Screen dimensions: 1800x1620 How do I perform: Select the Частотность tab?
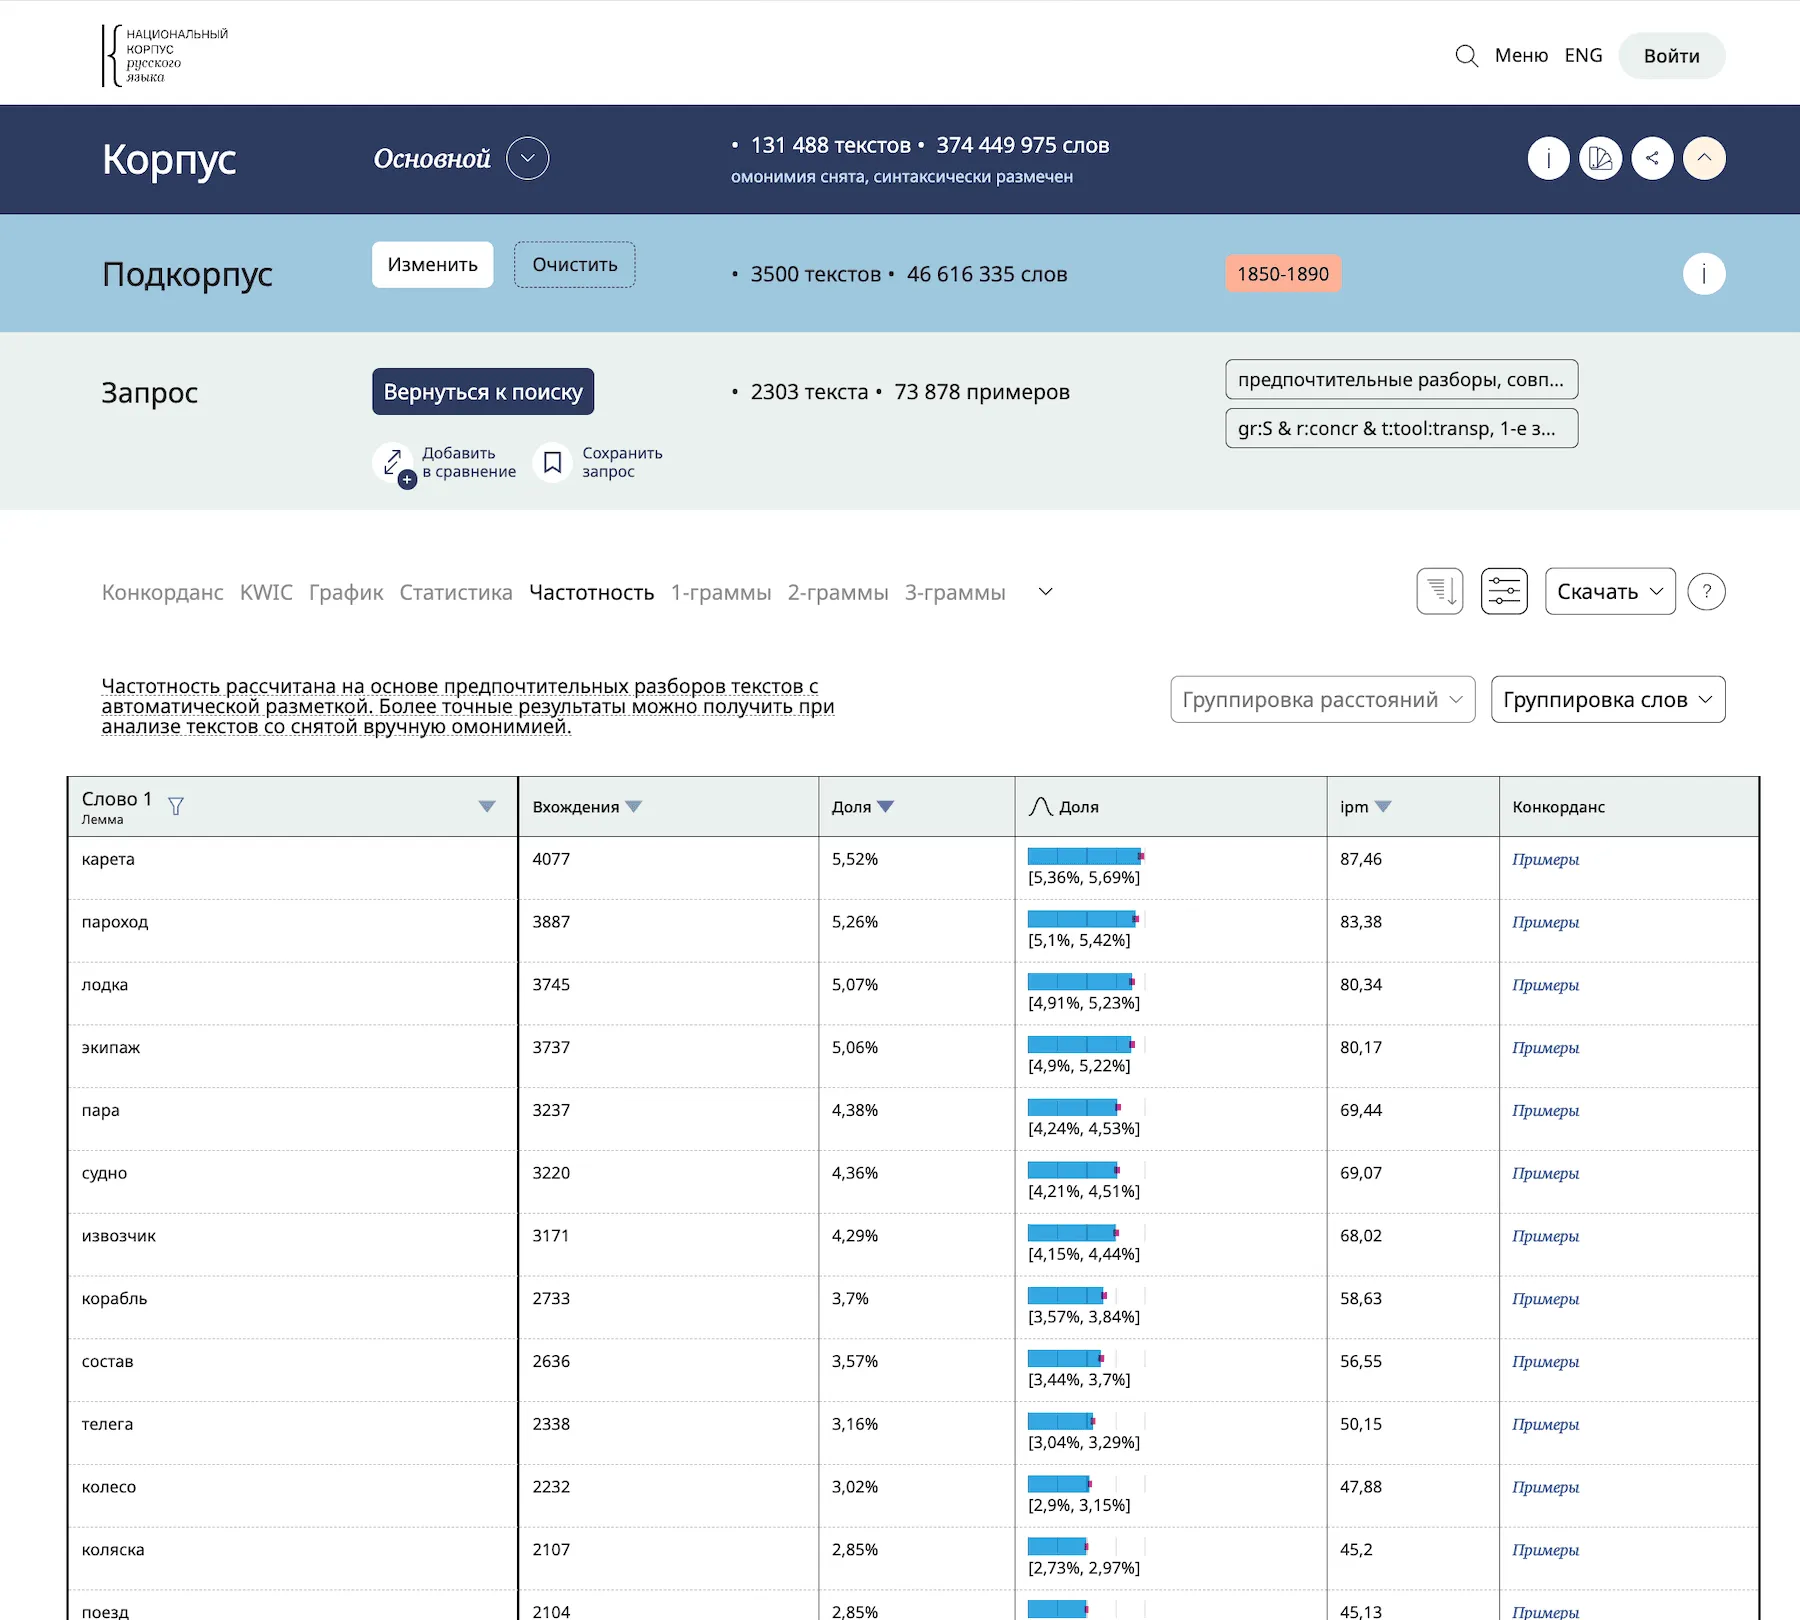(x=592, y=592)
